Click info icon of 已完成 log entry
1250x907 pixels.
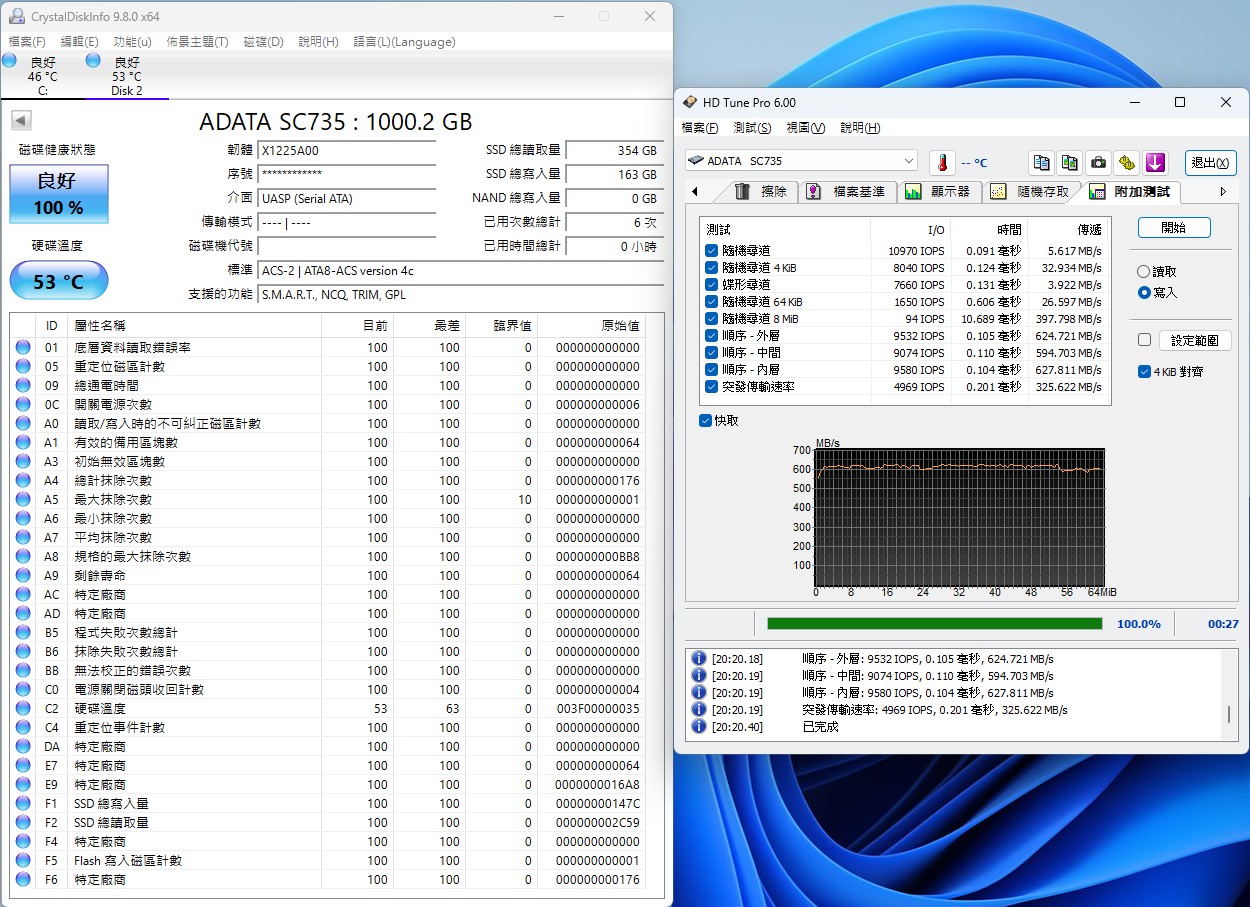(x=699, y=727)
